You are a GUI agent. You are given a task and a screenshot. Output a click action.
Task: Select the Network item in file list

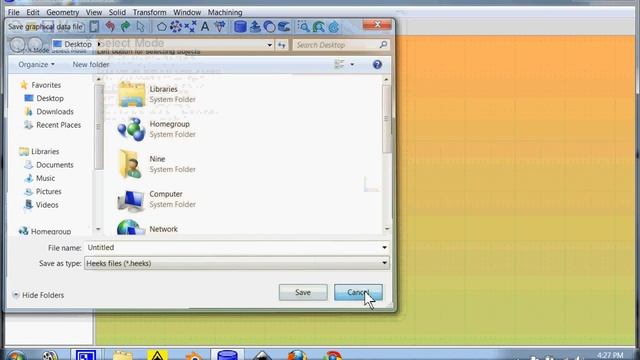[148, 228]
